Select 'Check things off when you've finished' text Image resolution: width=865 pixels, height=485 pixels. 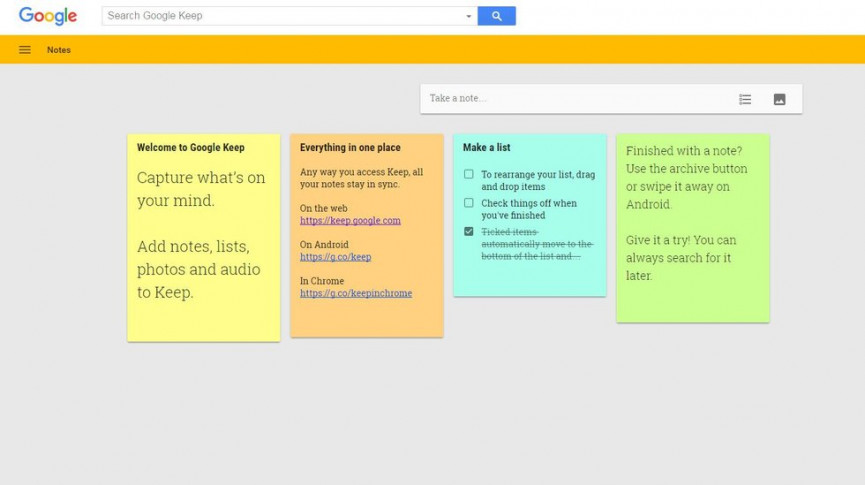click(528, 209)
